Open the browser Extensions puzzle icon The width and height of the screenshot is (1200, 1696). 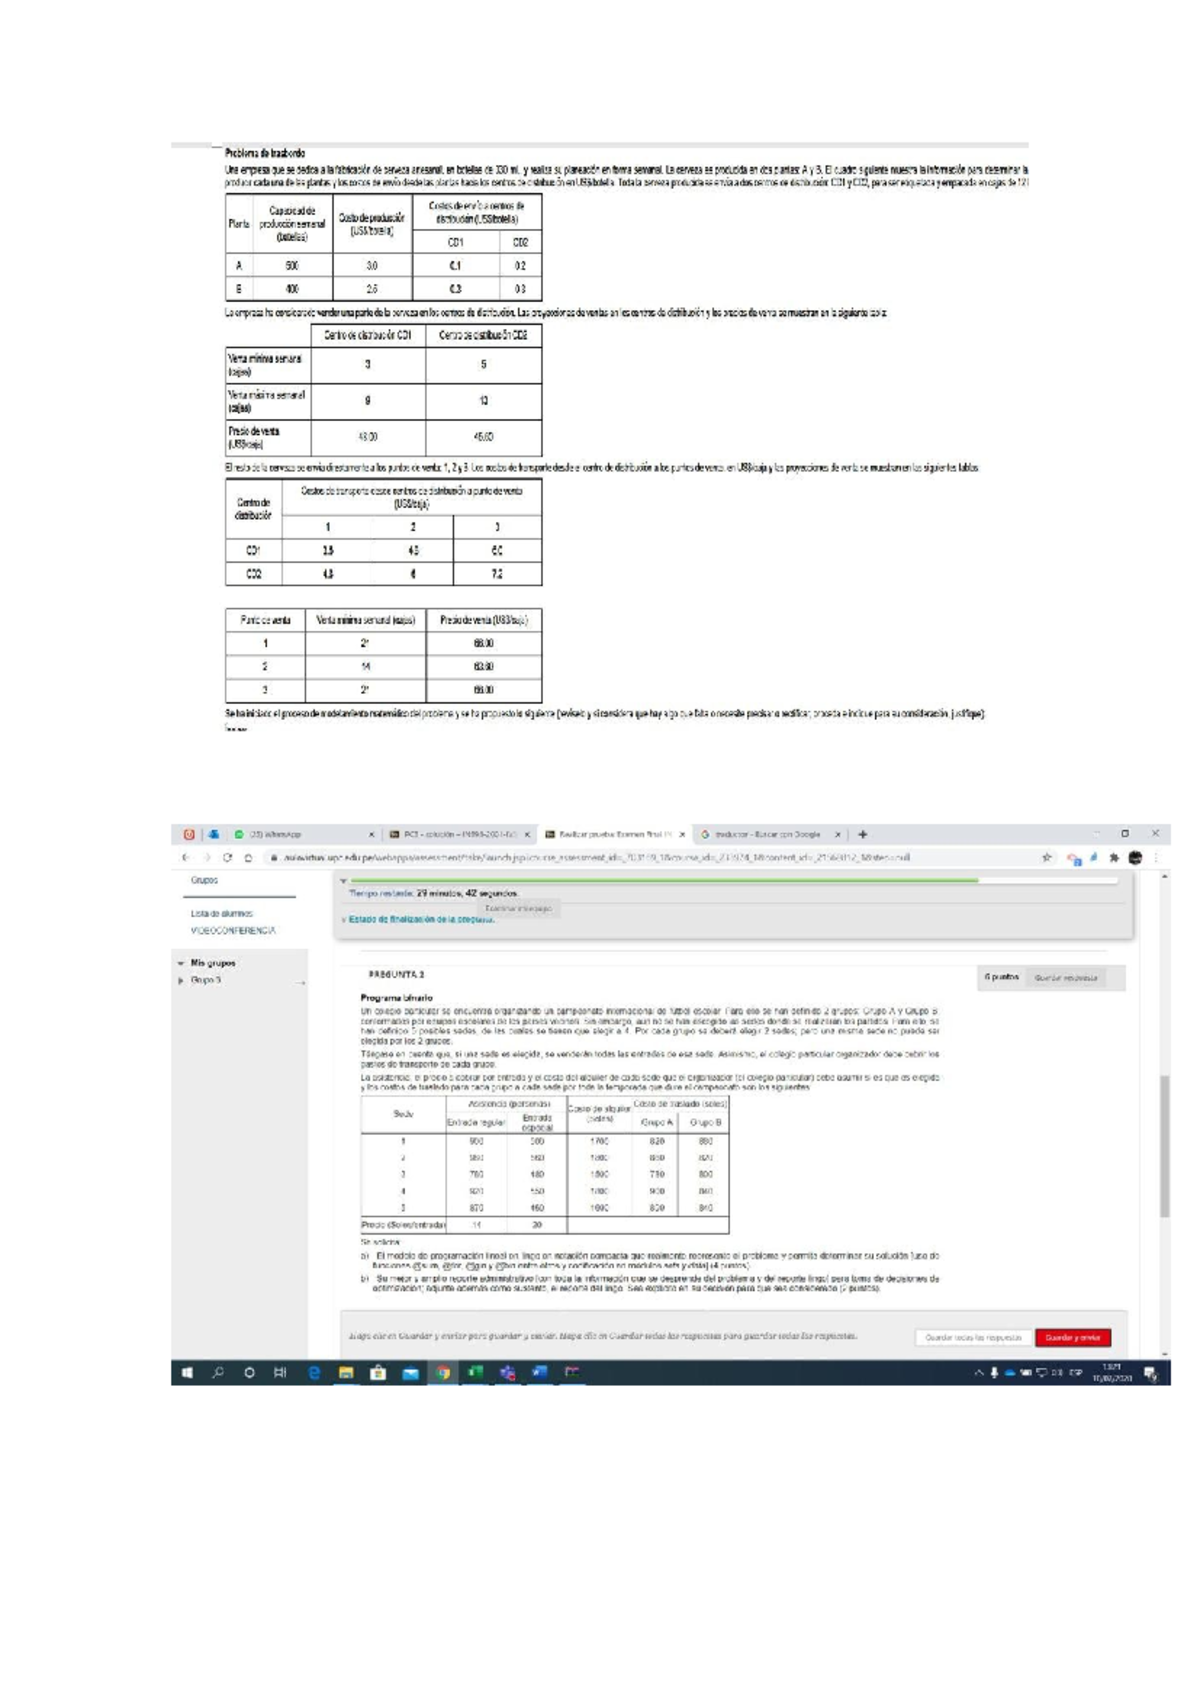click(x=1114, y=857)
